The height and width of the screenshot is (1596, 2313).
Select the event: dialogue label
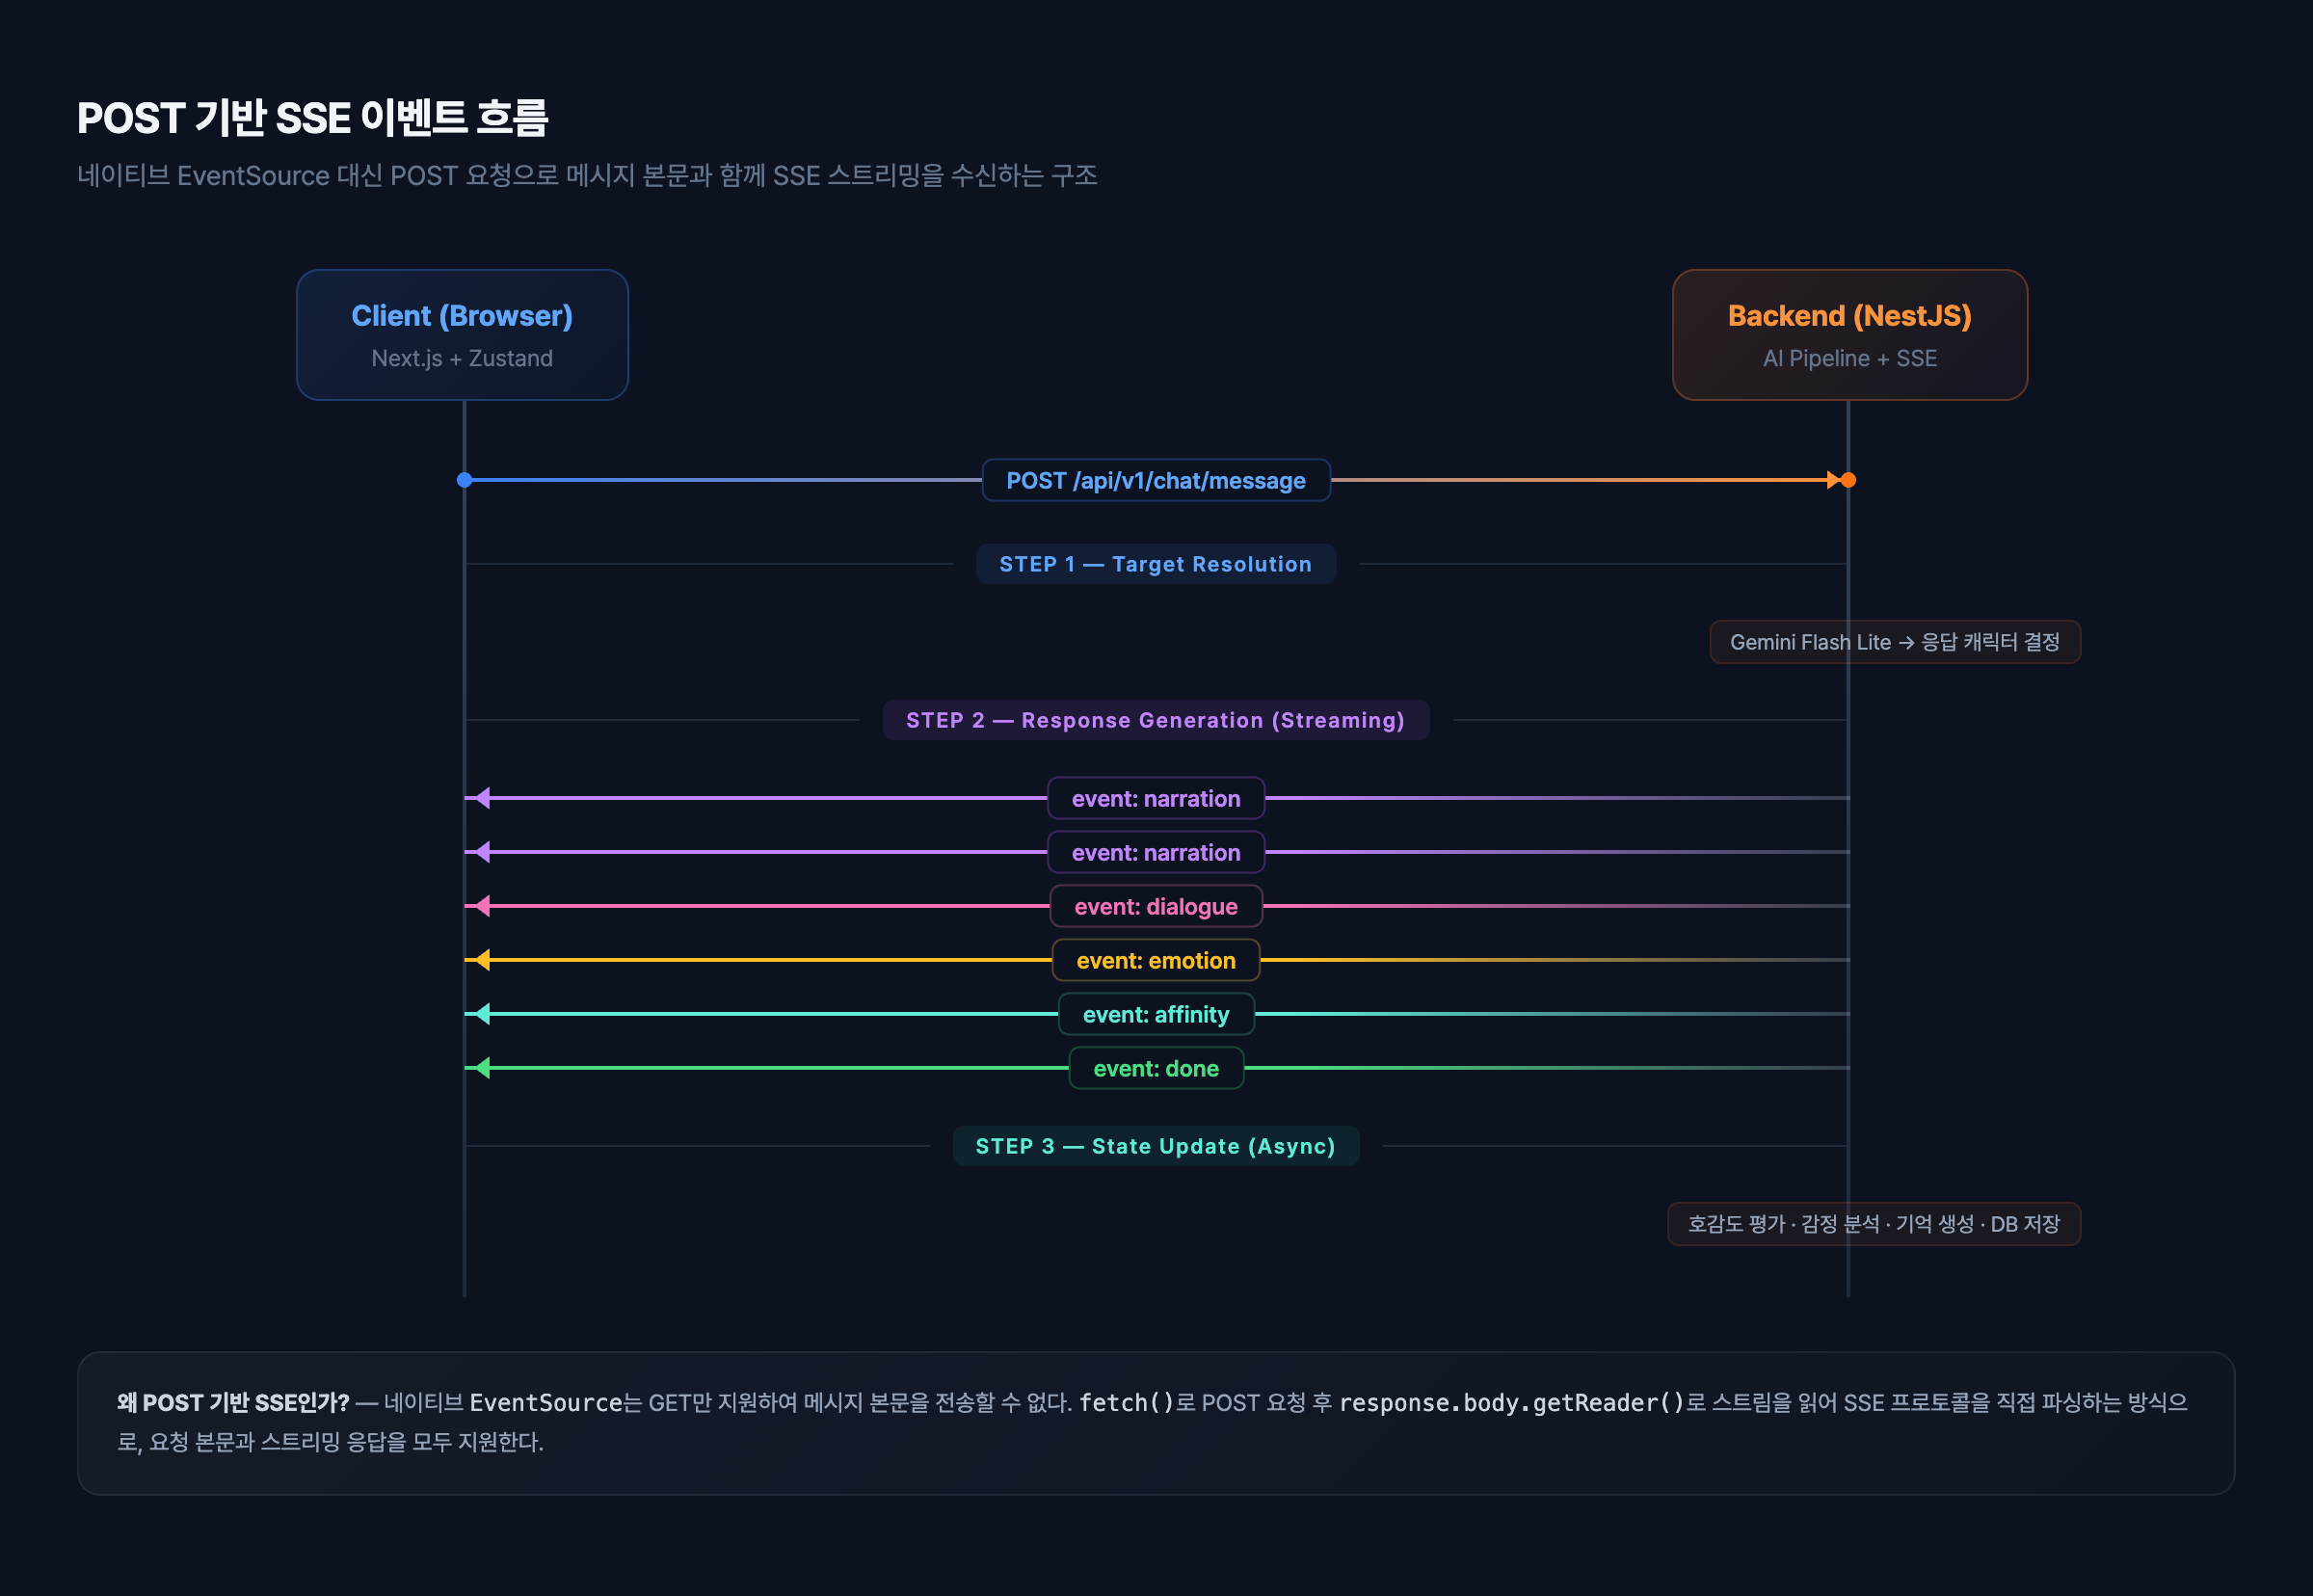tap(1155, 907)
